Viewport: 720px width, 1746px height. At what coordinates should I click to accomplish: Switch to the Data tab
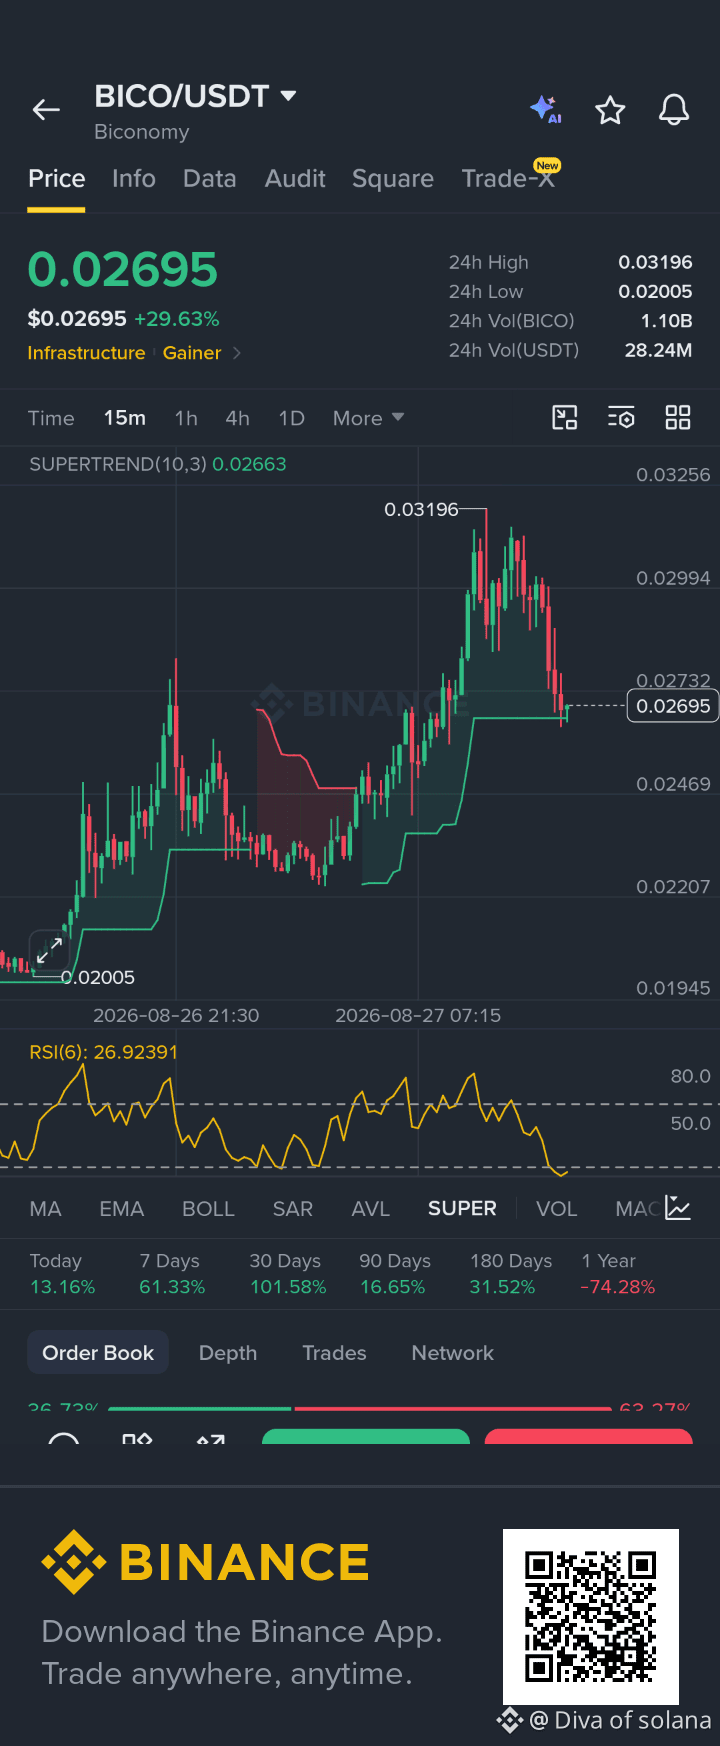click(210, 179)
